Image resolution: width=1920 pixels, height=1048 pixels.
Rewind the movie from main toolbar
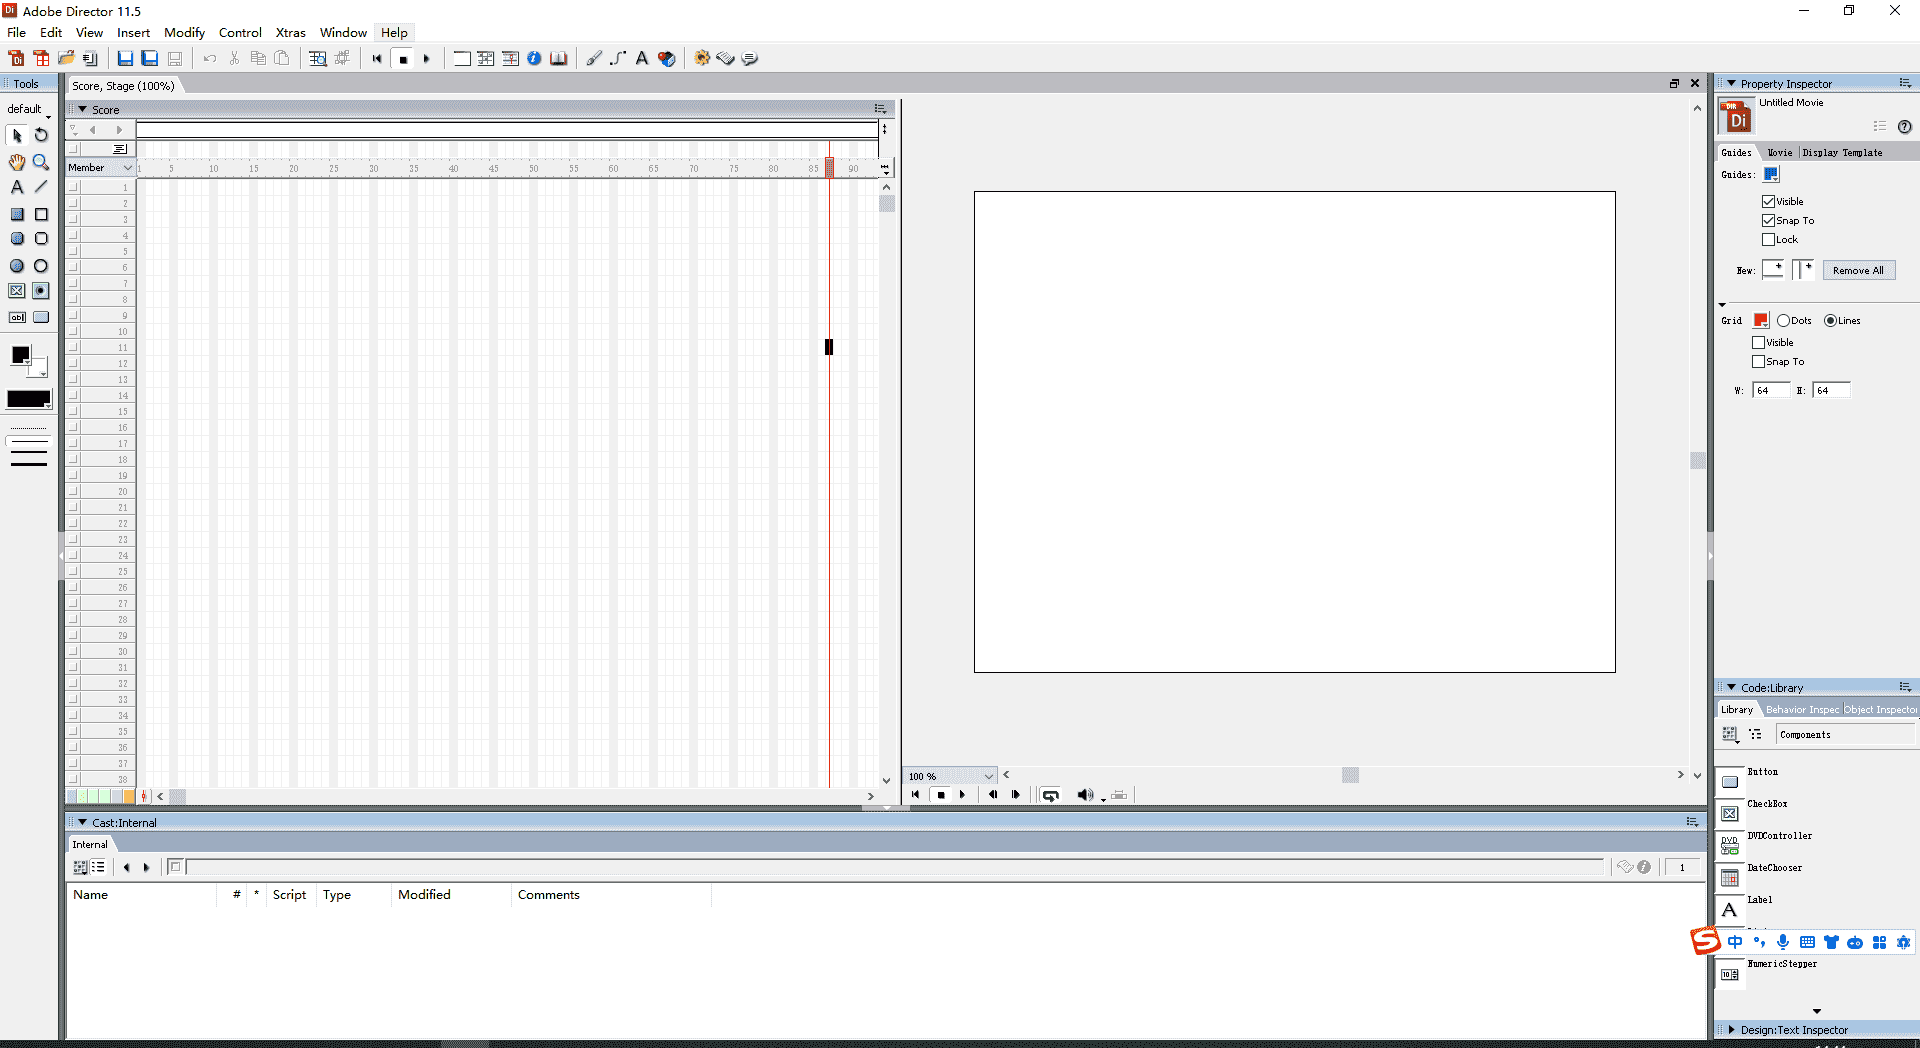[377, 58]
